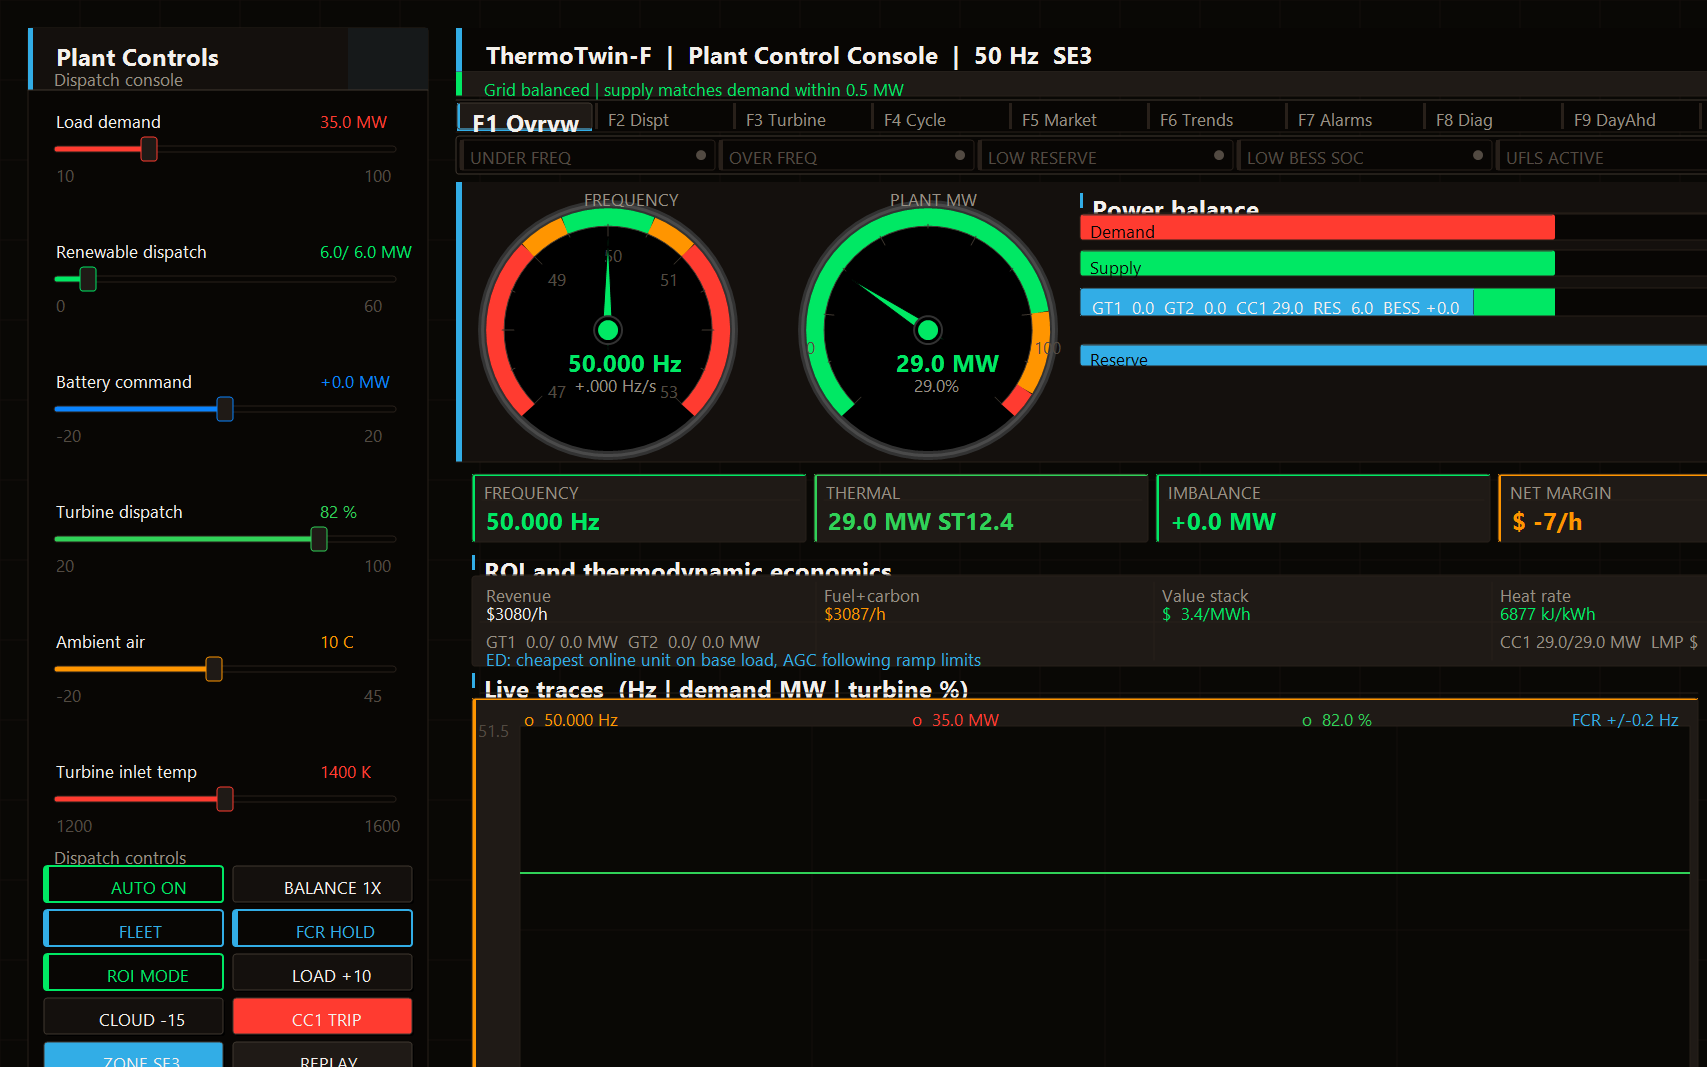1707x1067 pixels.
Task: Go to the F5 Market tab
Action: click(1078, 118)
